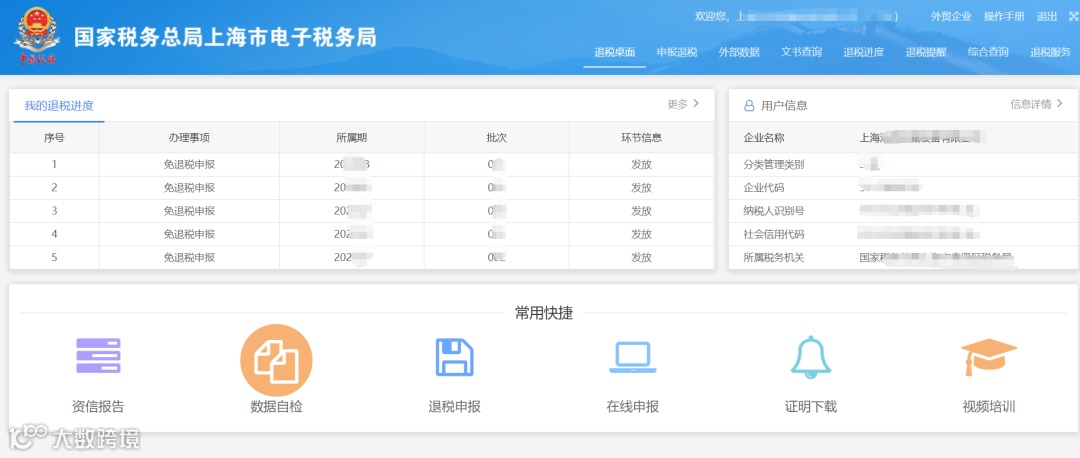Click 发放 status in row 3

[641, 211]
